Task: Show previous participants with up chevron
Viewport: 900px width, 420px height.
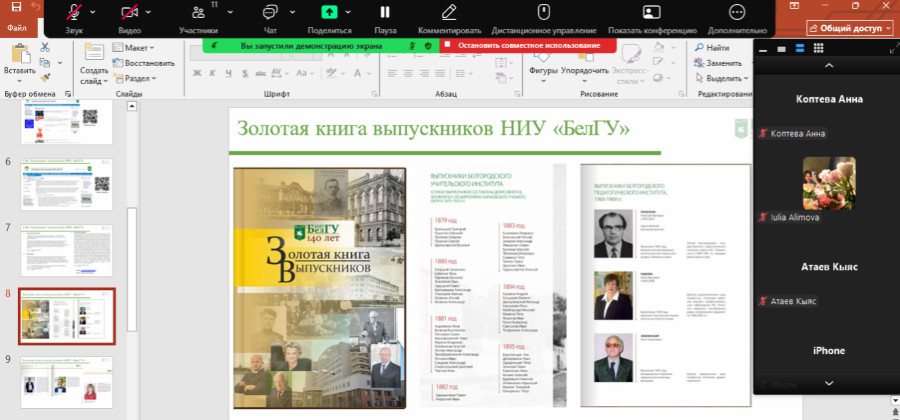Action: click(829, 65)
